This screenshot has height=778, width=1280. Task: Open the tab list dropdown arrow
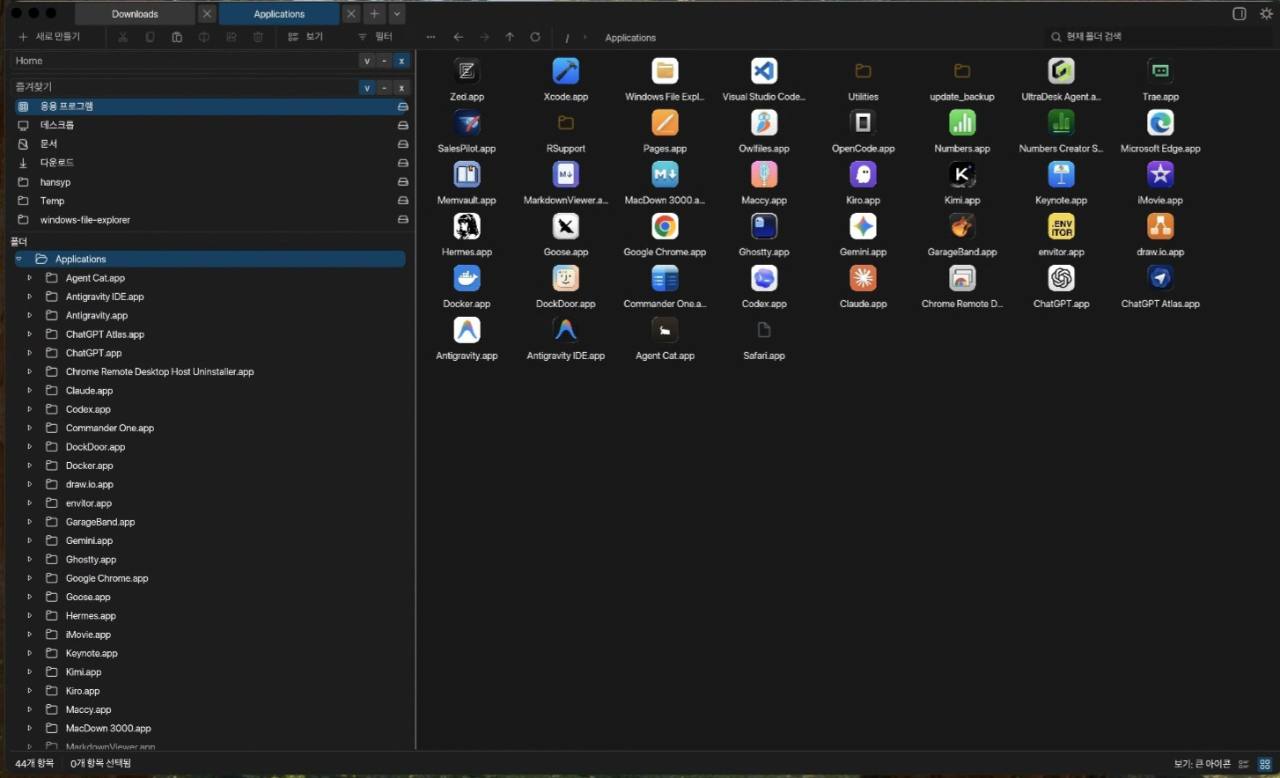point(397,14)
